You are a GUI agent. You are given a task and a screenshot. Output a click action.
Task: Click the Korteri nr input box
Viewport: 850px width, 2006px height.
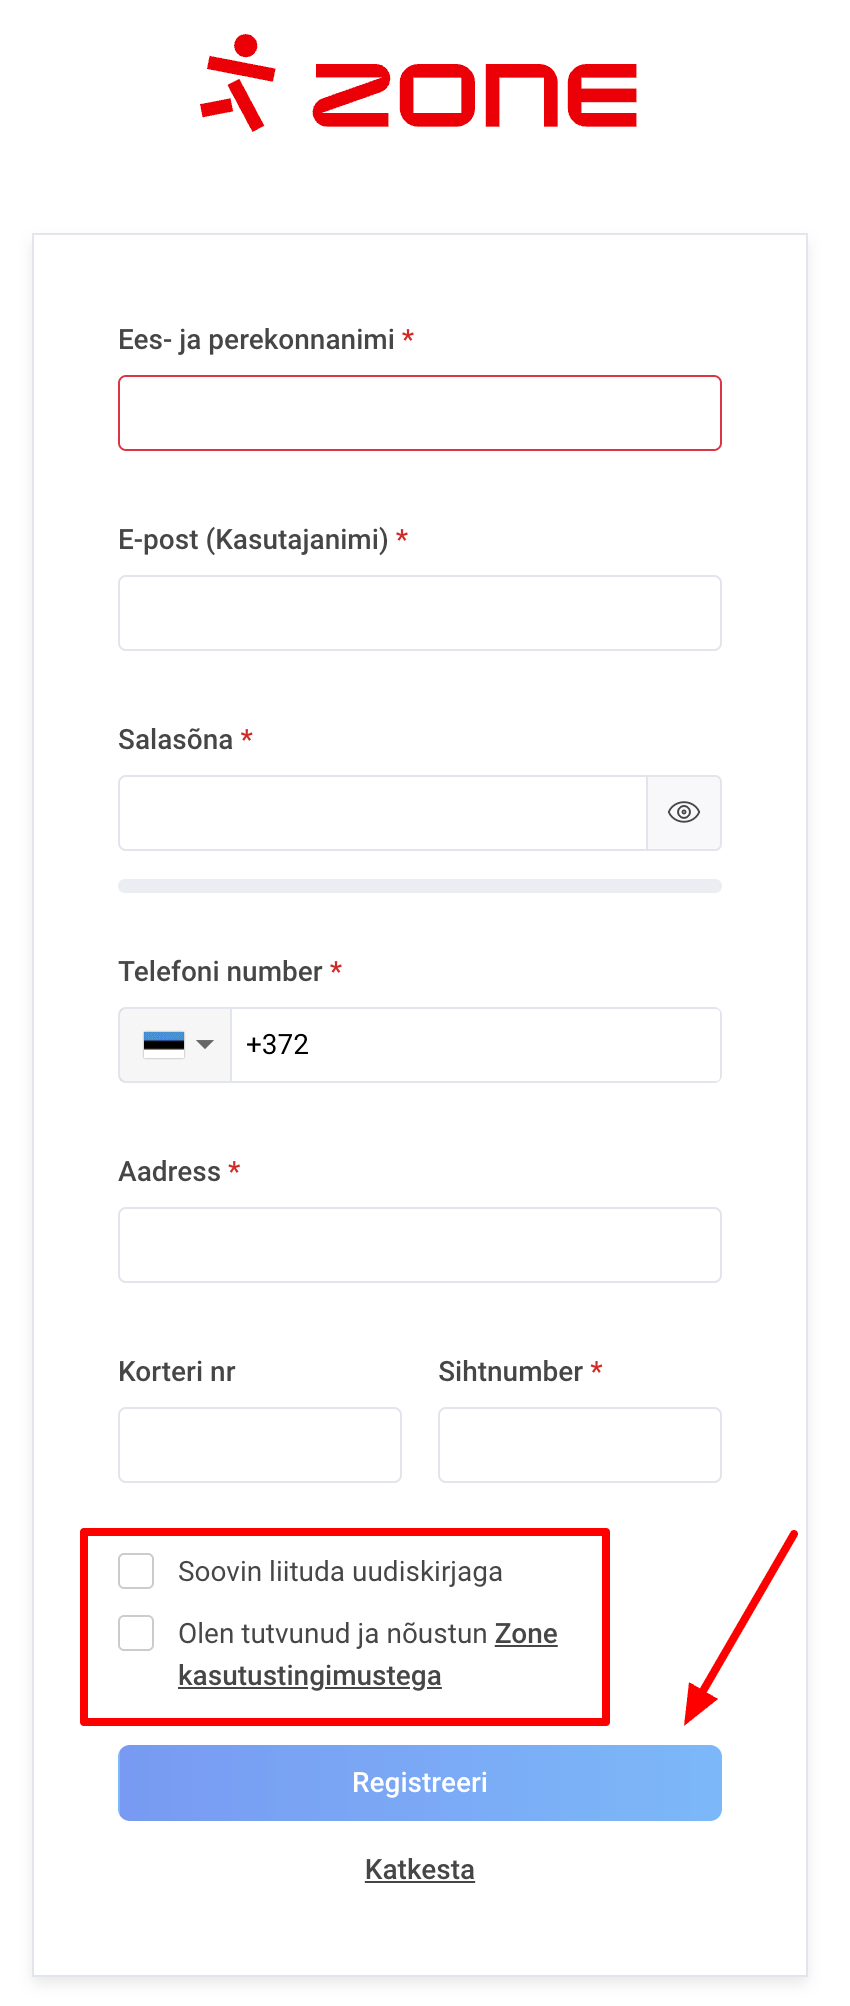click(x=260, y=1445)
